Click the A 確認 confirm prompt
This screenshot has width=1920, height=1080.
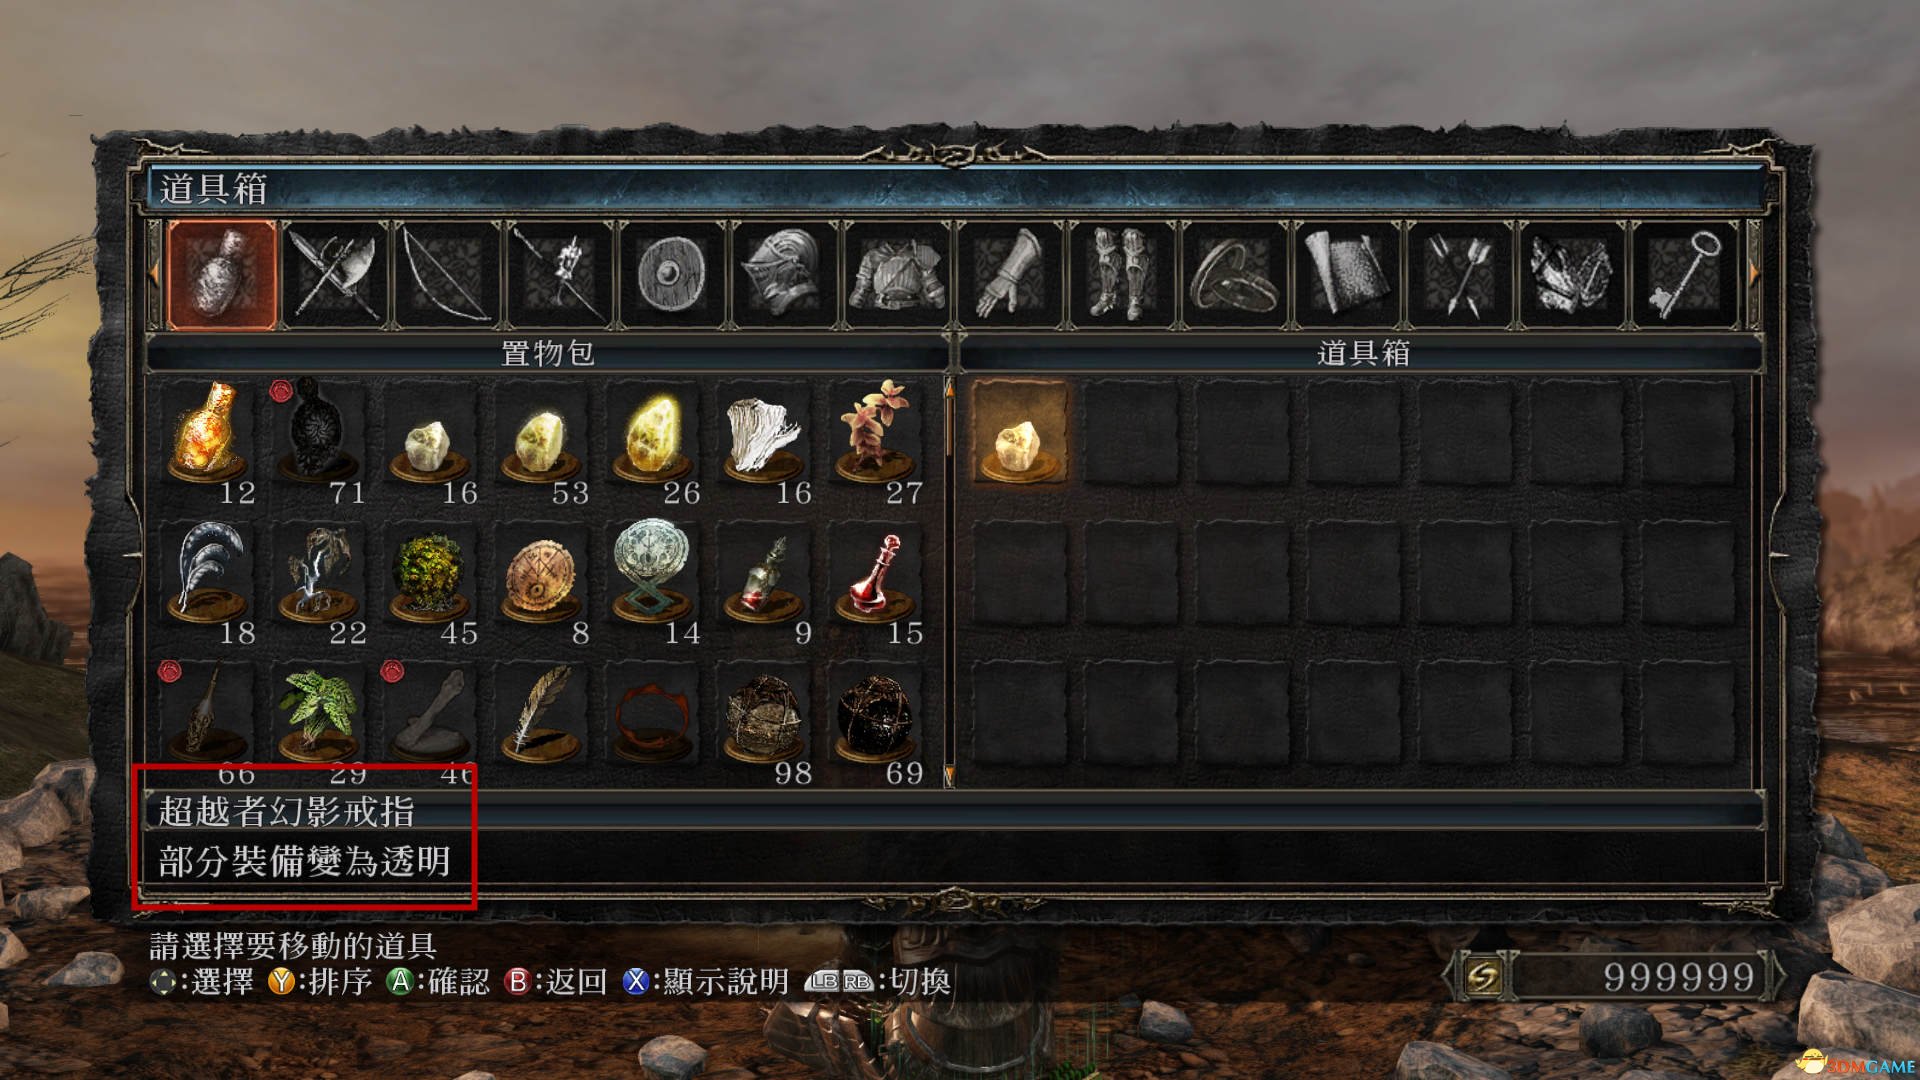point(438,981)
